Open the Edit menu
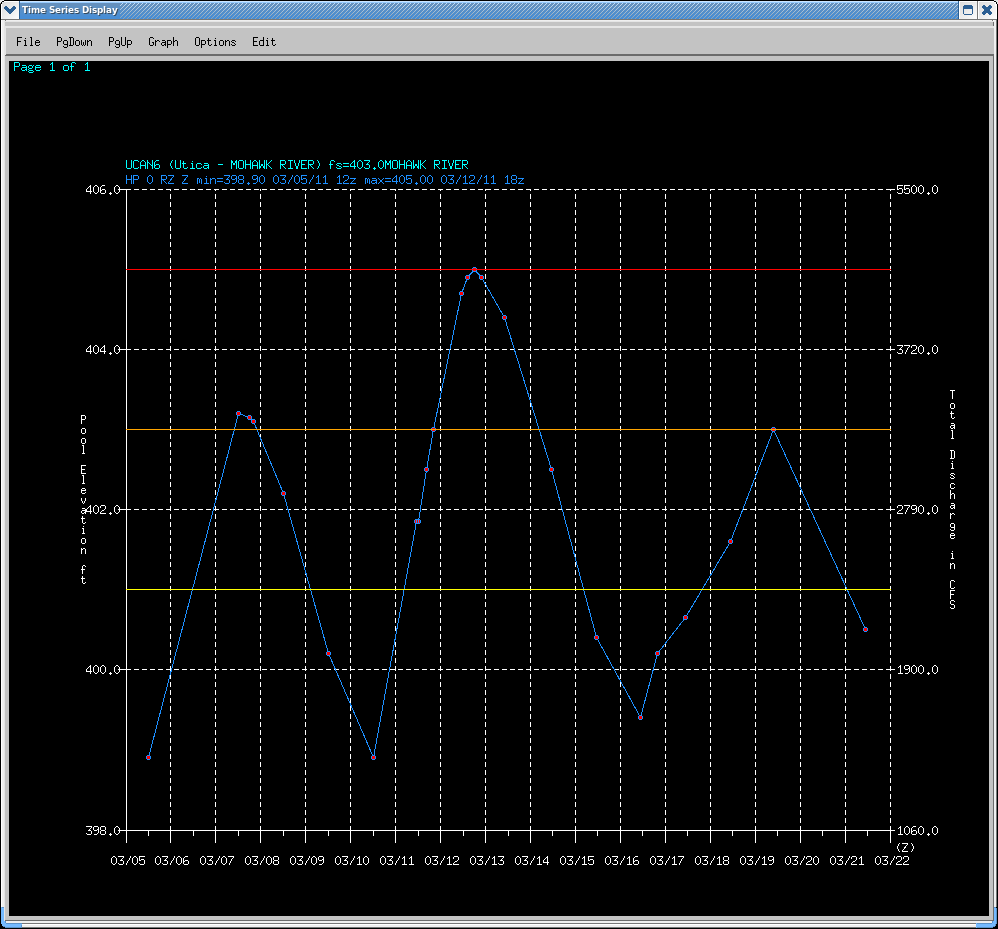Image resolution: width=998 pixels, height=929 pixels. [x=264, y=42]
